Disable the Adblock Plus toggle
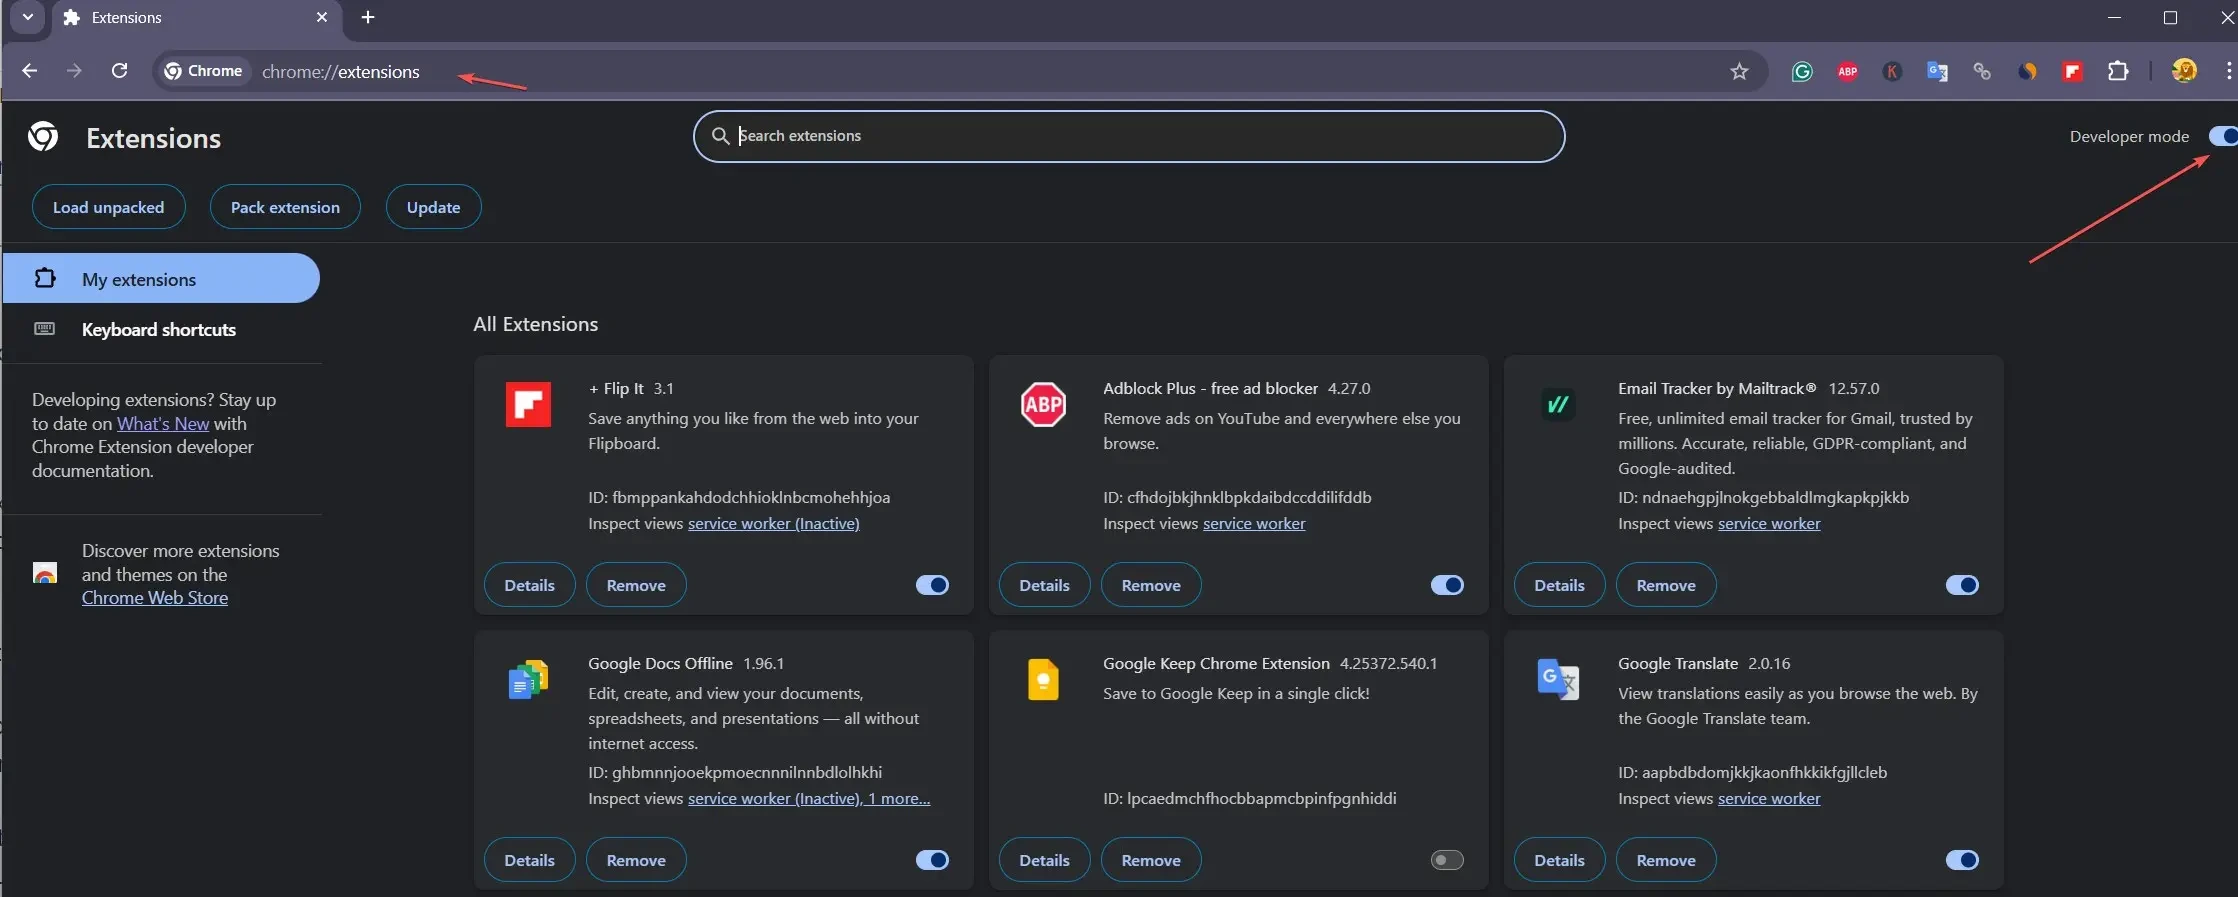Viewport: 2238px width, 897px height. point(1447,585)
